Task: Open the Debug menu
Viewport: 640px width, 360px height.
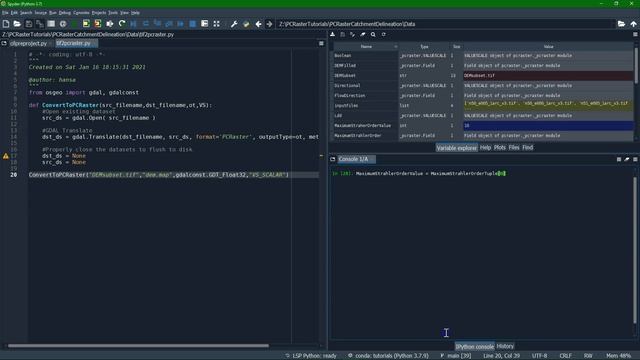Action: click(x=64, y=13)
